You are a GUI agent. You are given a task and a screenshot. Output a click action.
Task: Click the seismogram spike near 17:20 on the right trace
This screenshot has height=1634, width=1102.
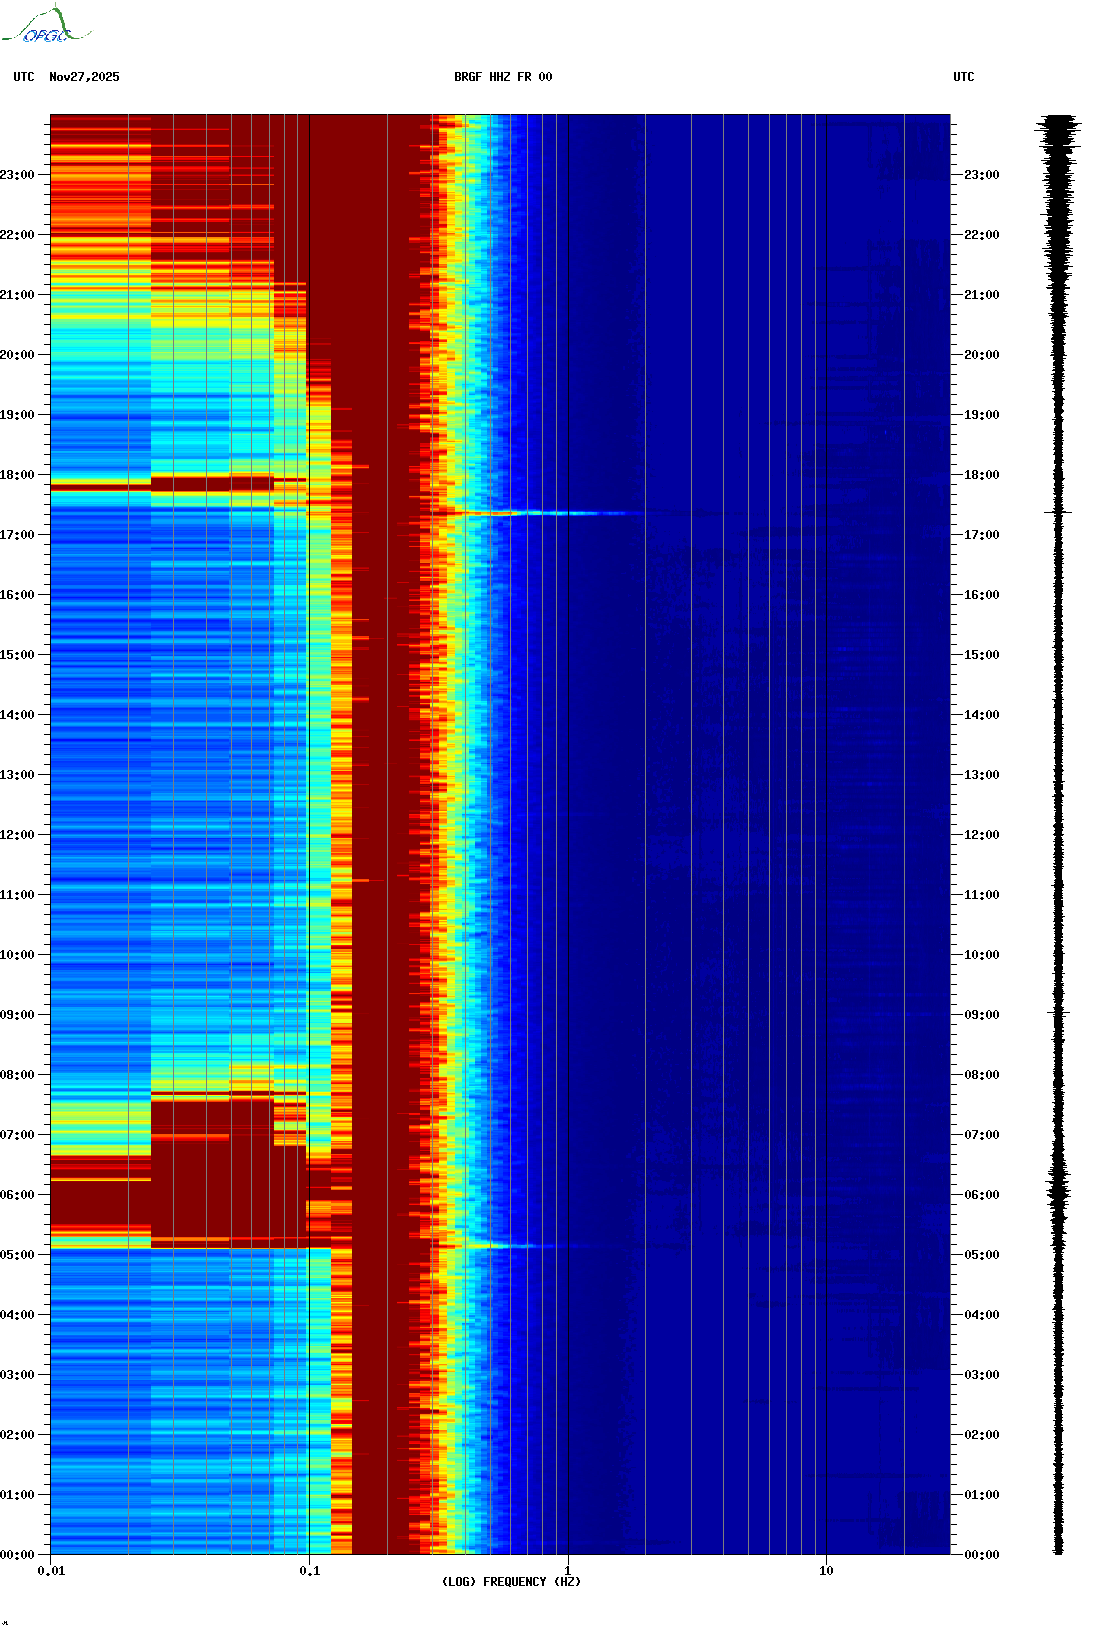pos(1058,512)
